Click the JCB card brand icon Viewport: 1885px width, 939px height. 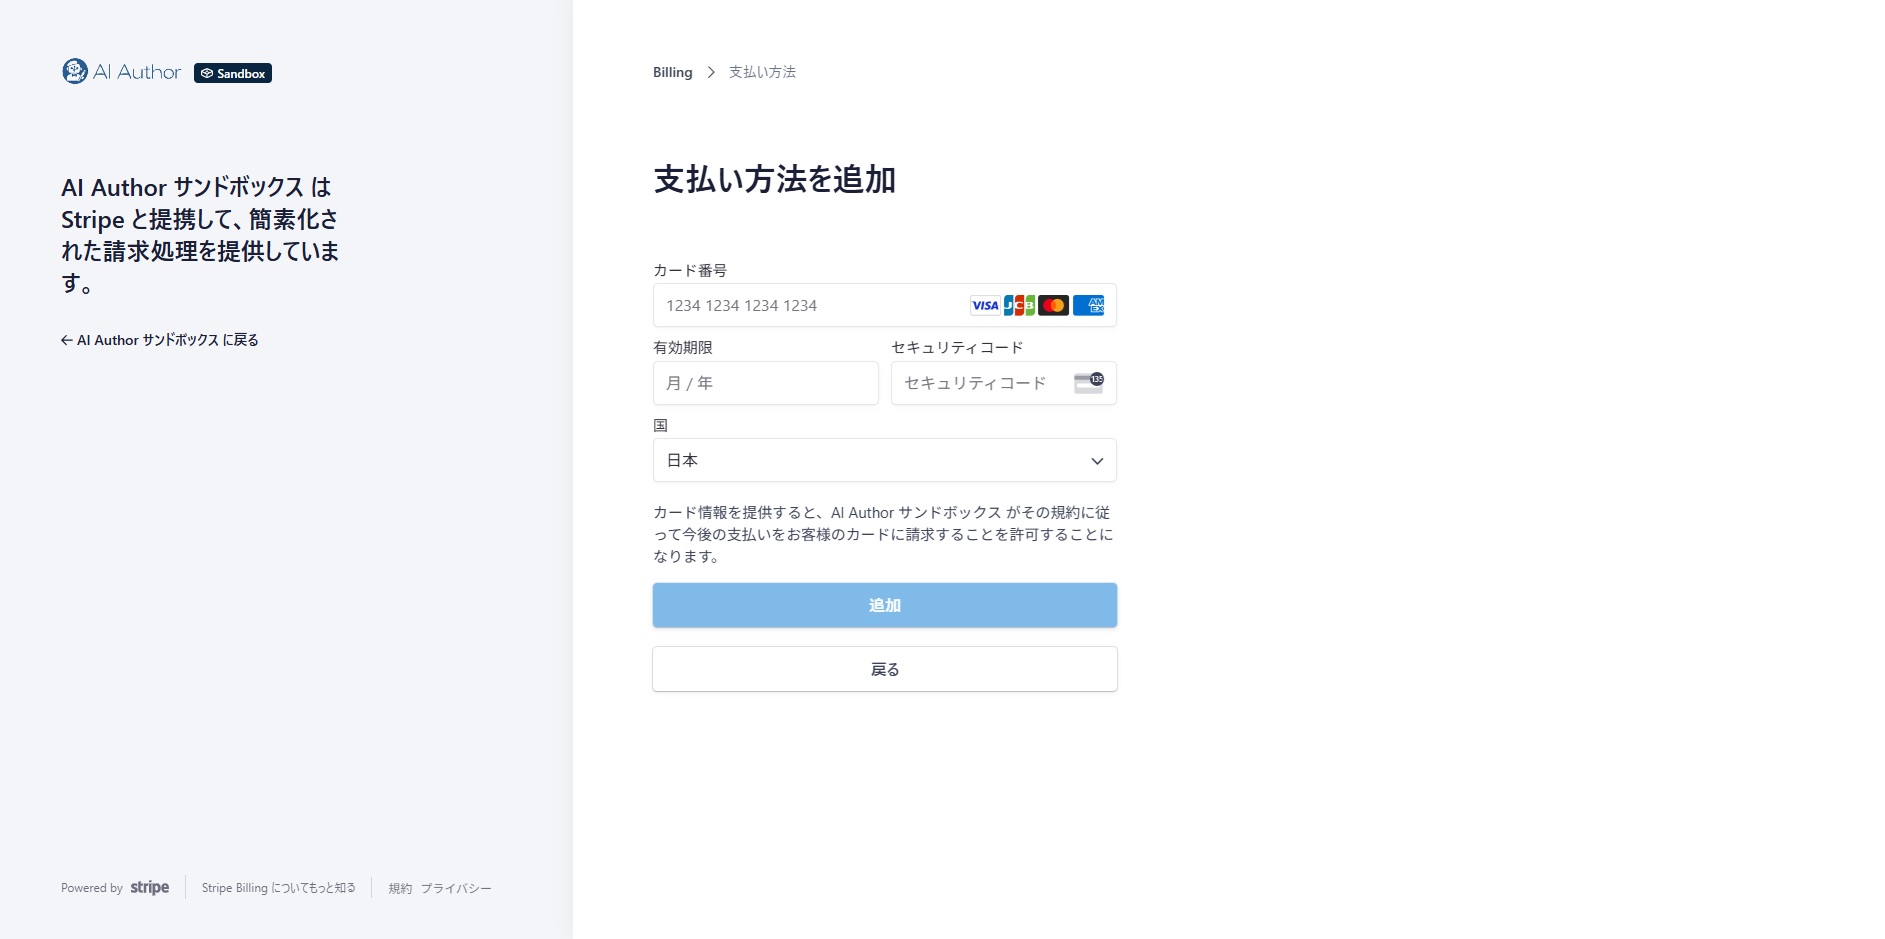pyautogui.click(x=1019, y=306)
